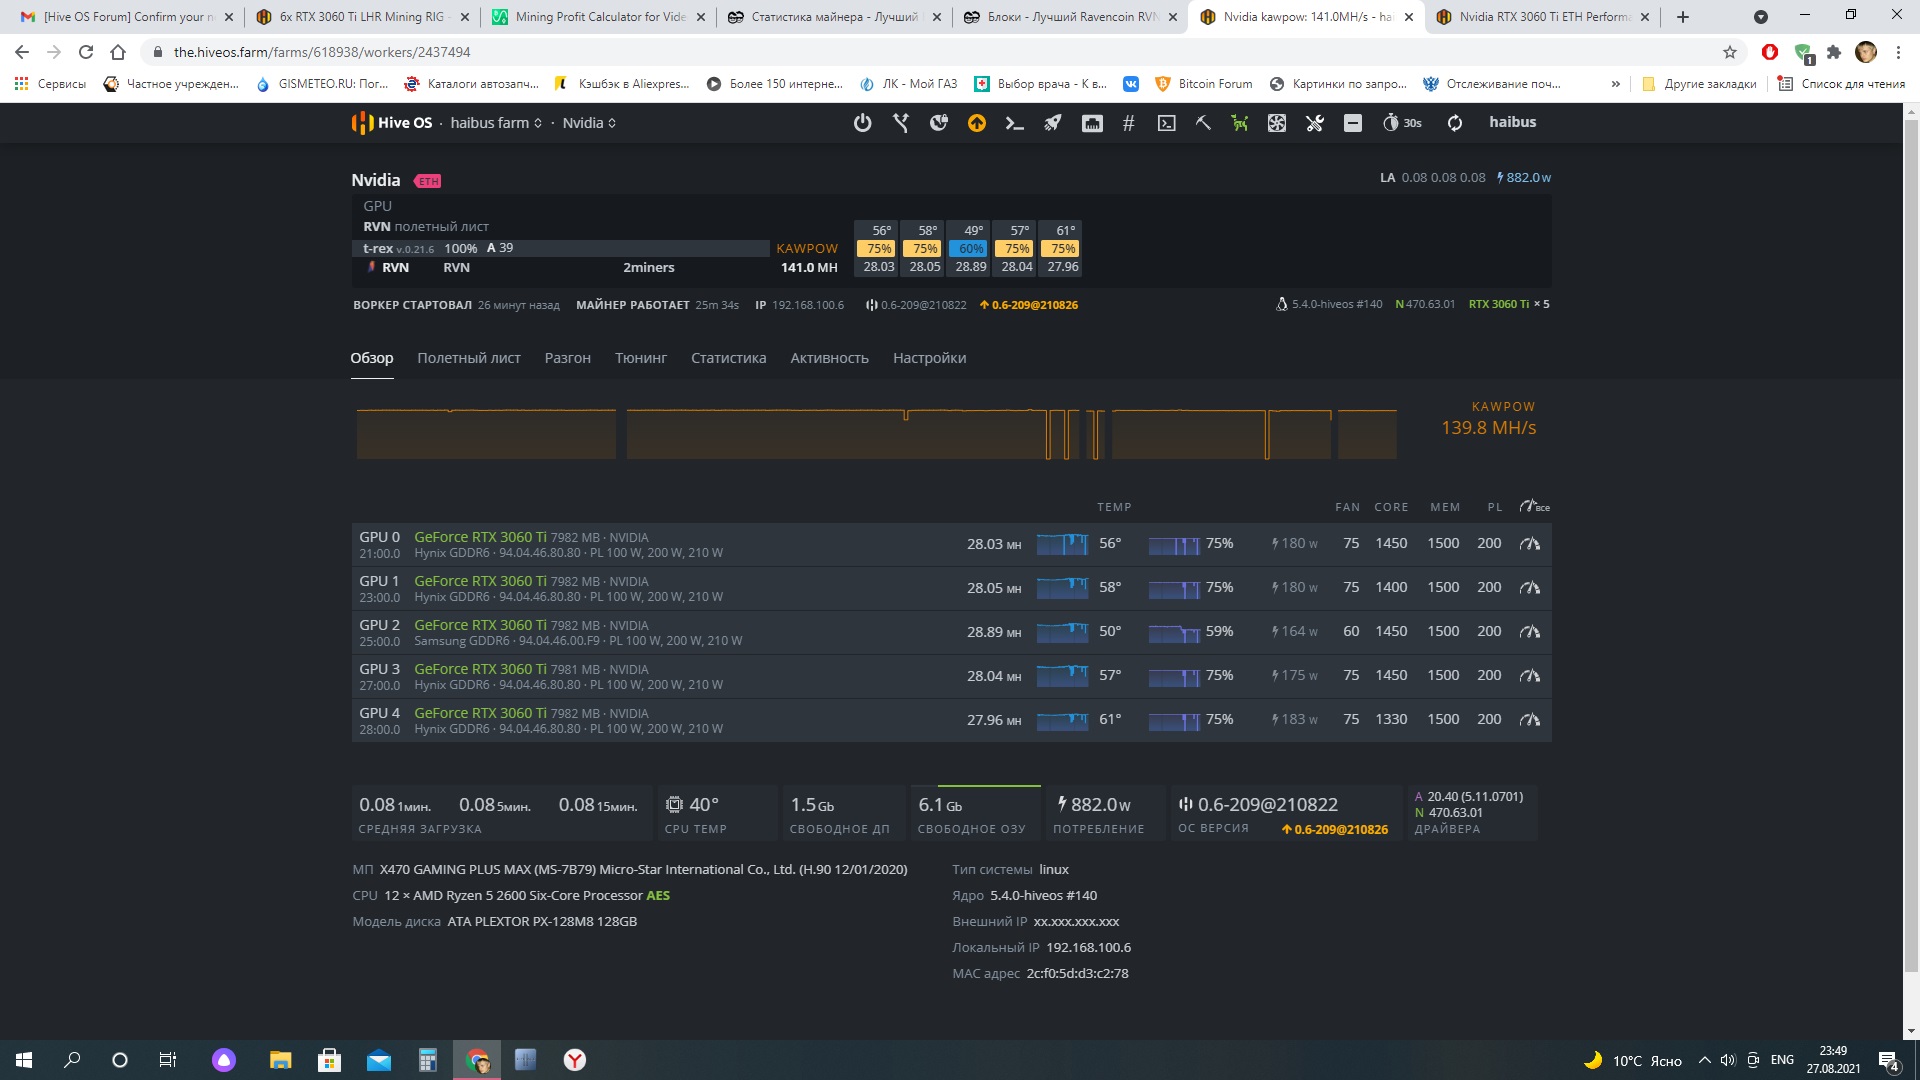The image size is (1920, 1080).
Task: Open Microsoft Store from the taskbar
Action: tap(329, 1060)
